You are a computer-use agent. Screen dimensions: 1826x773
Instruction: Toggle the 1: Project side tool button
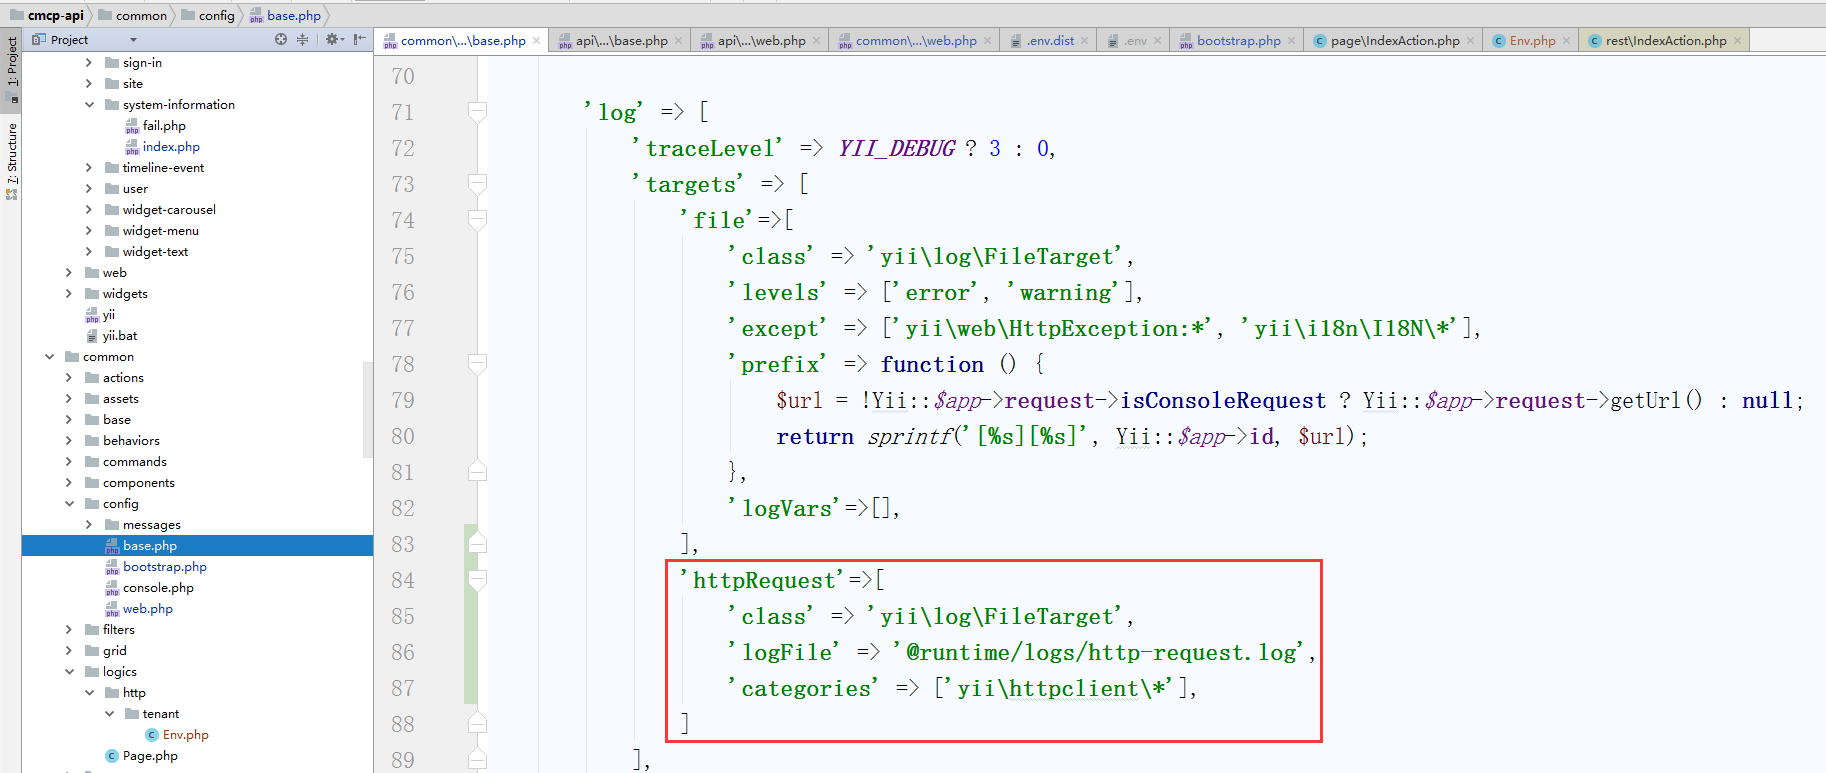[11, 70]
